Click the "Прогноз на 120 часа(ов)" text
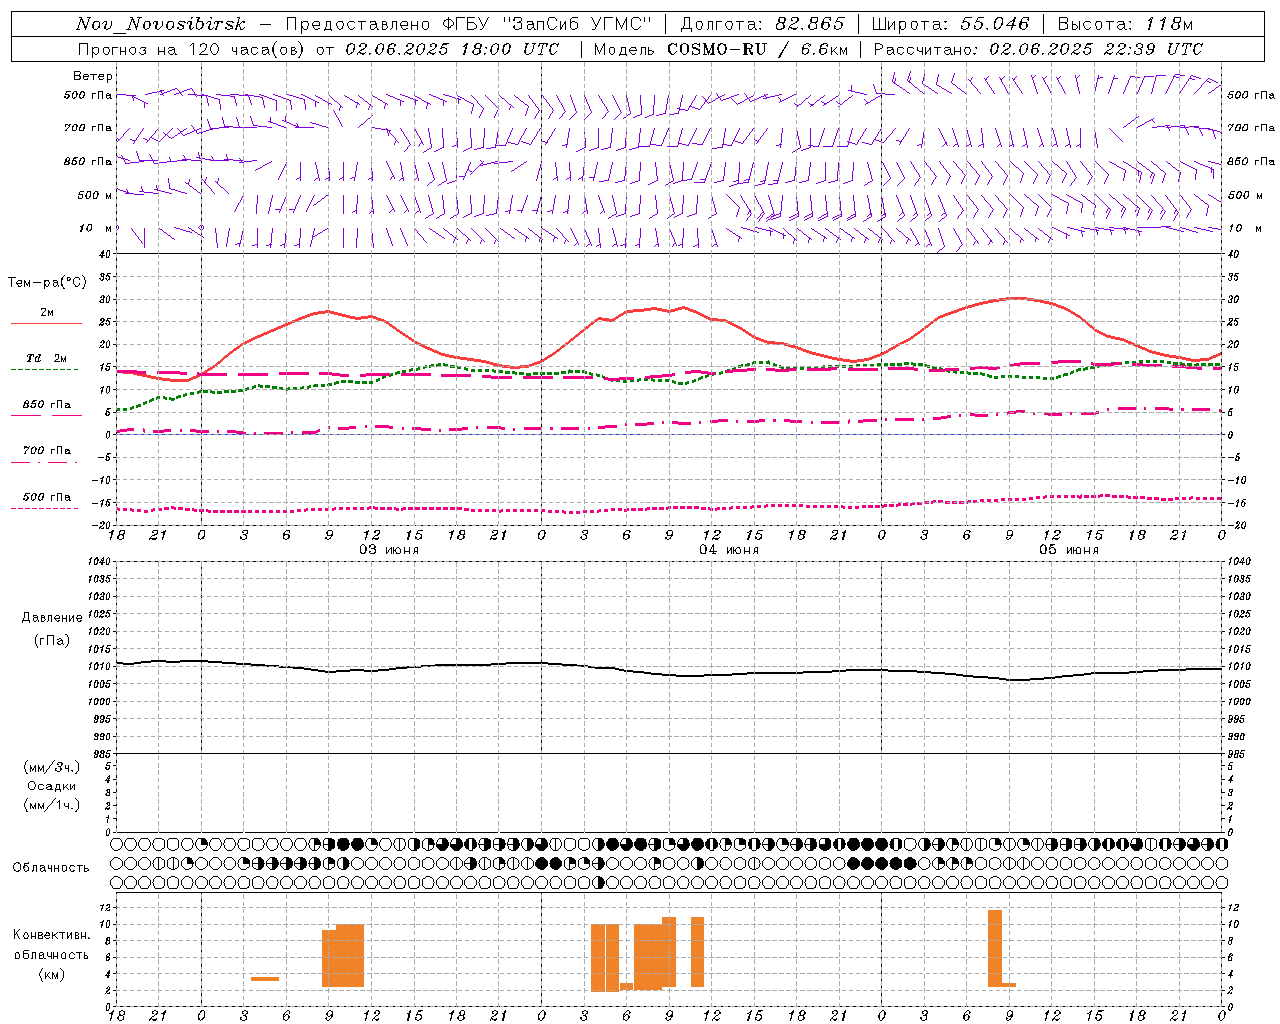 pyautogui.click(x=192, y=49)
